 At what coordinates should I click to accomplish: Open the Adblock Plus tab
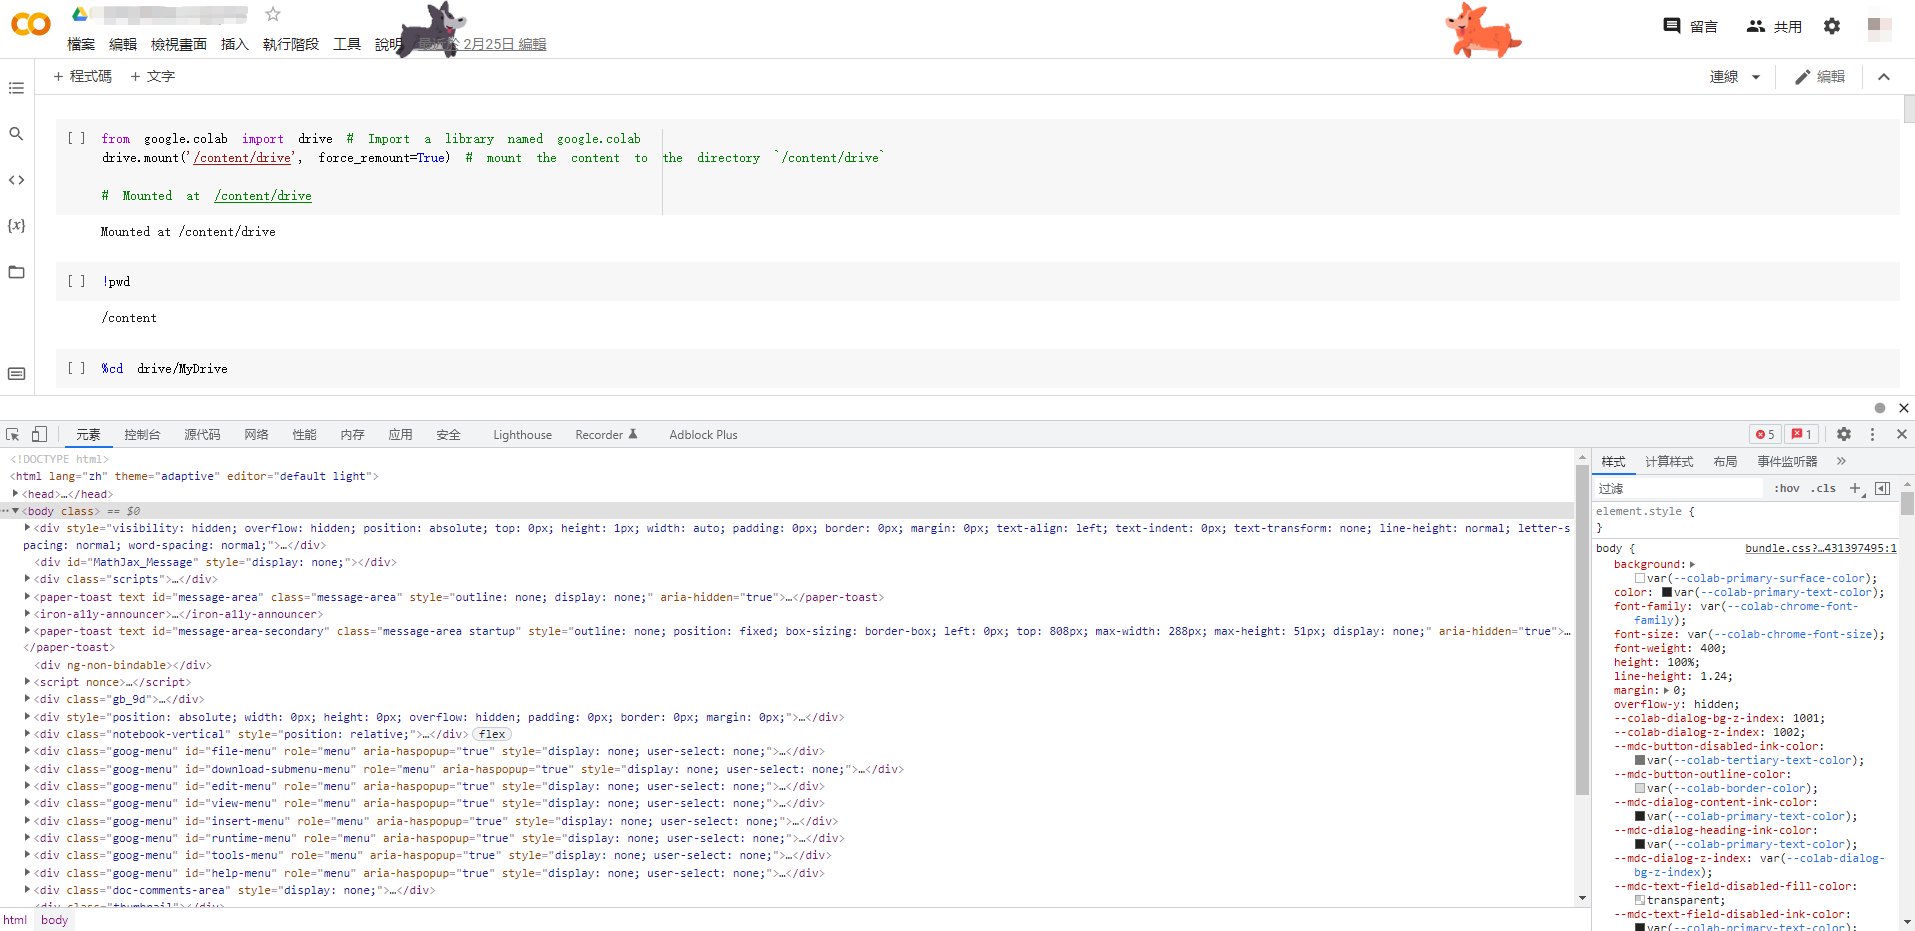(703, 435)
